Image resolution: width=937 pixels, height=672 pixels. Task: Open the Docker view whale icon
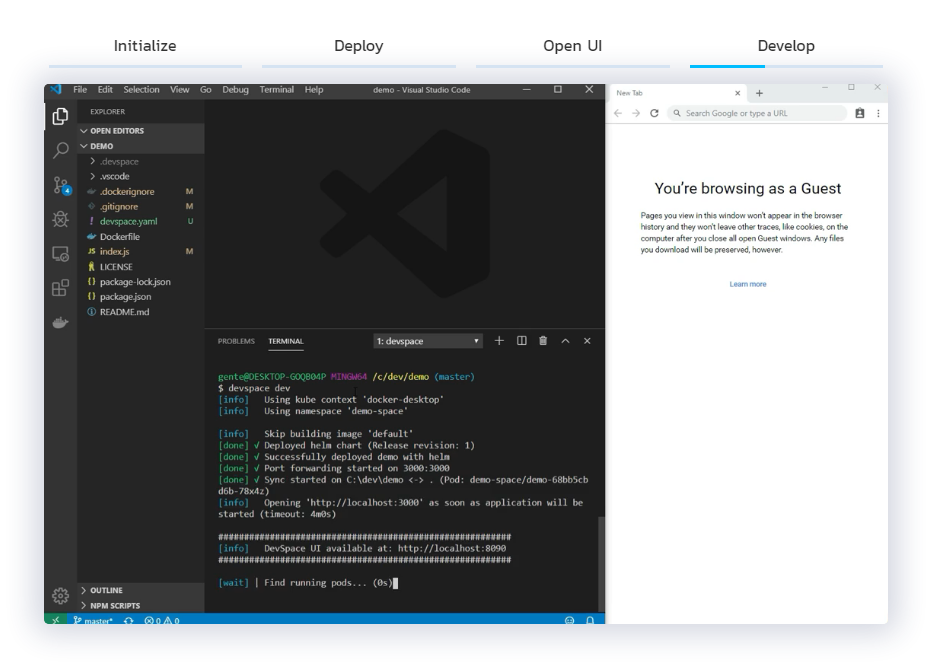tap(60, 323)
